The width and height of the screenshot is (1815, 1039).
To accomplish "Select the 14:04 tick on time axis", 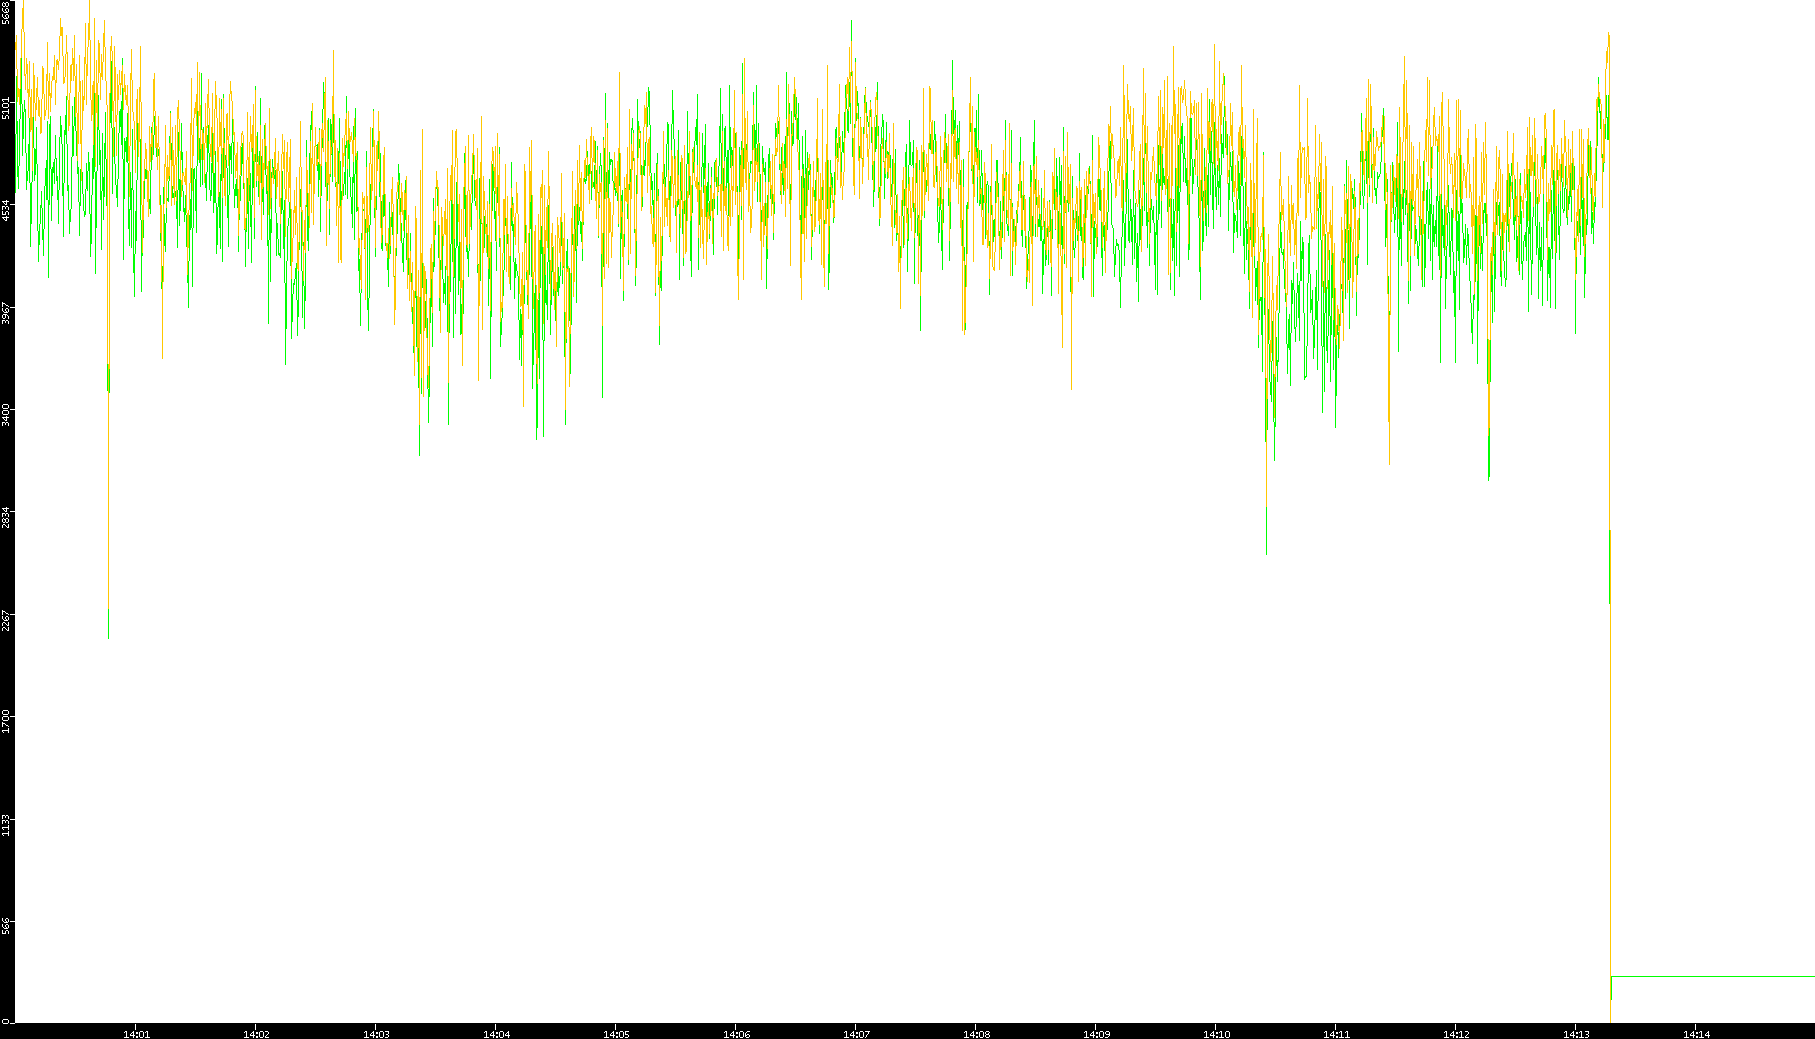I will (496, 1034).
